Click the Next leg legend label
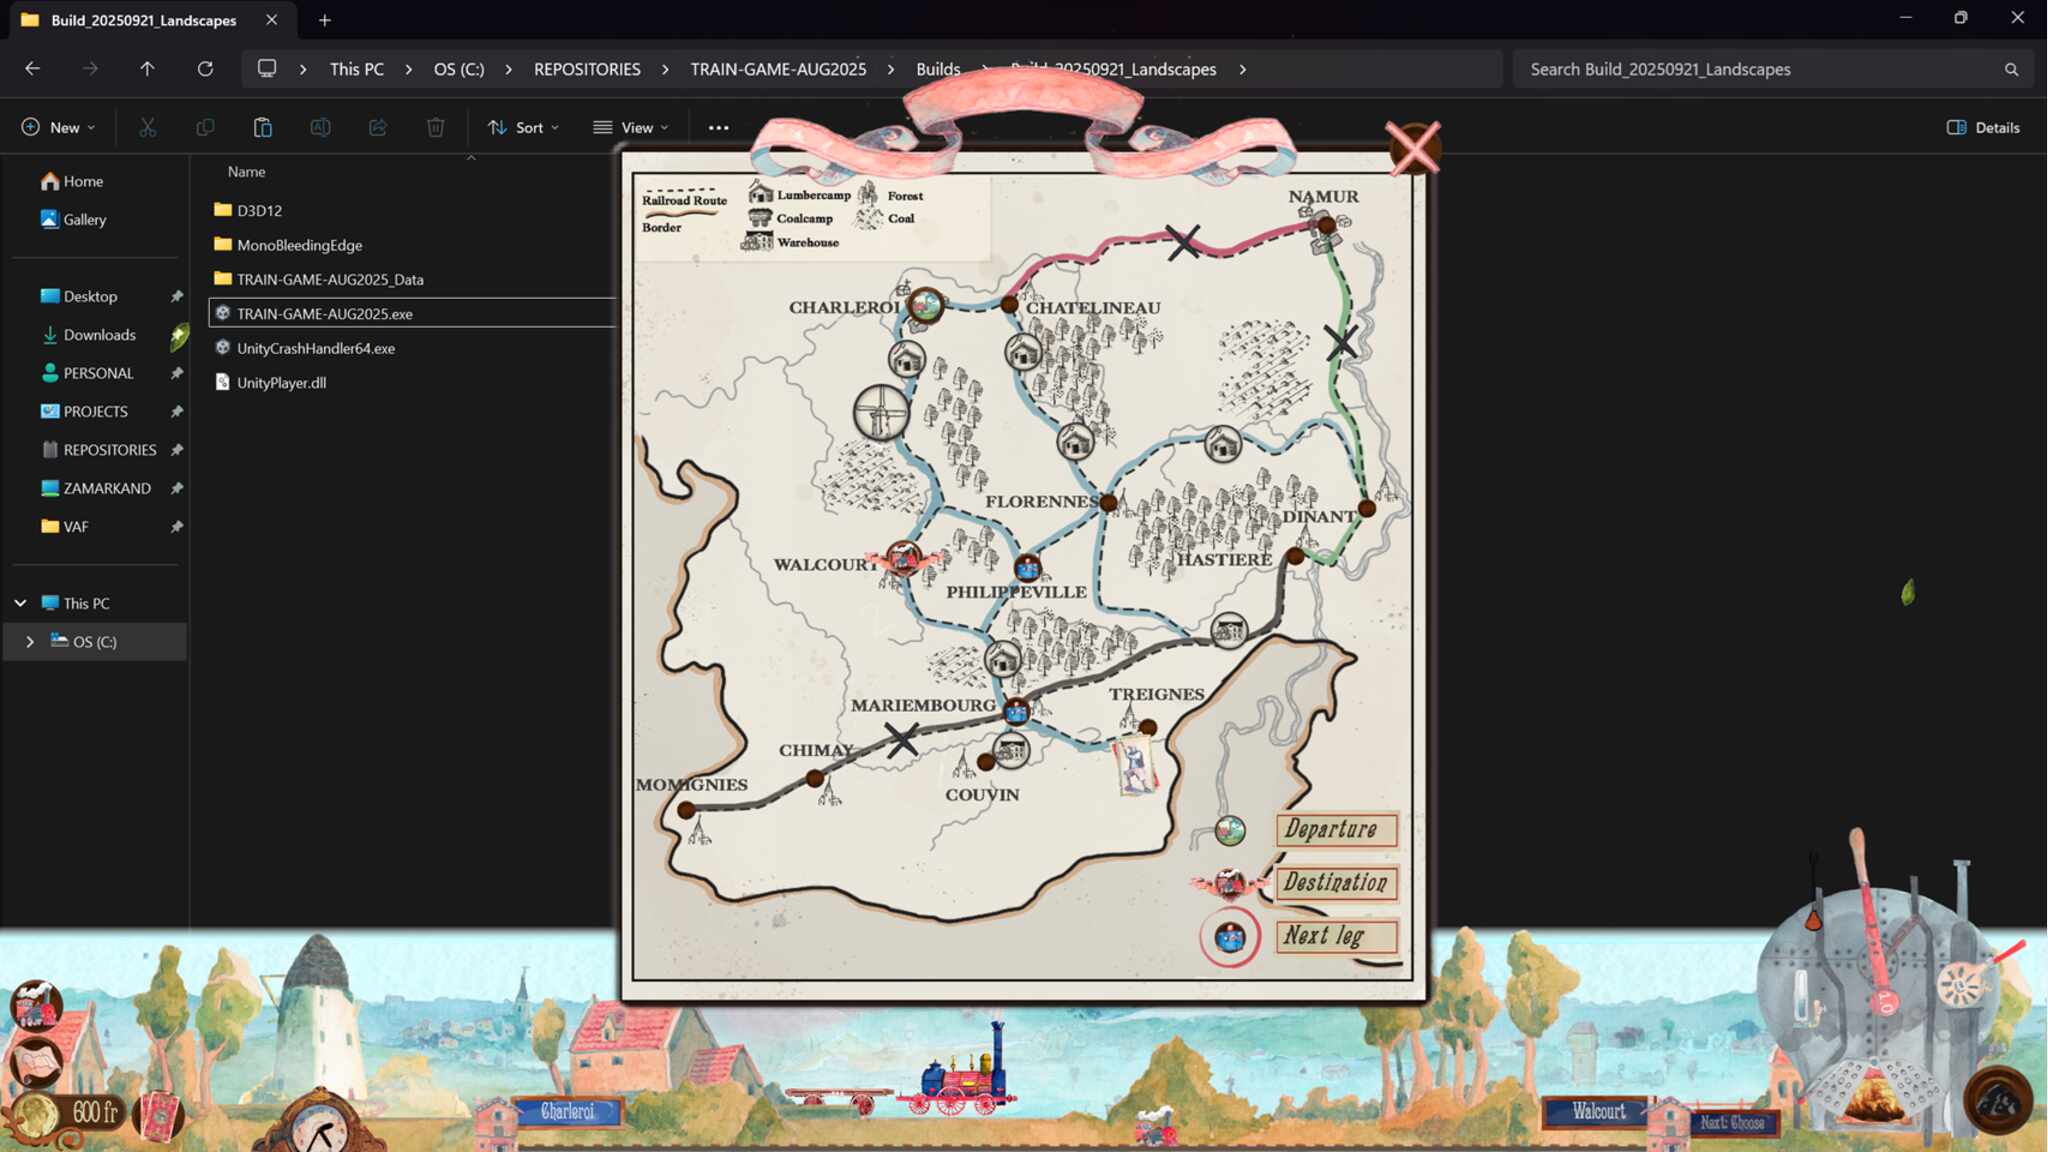This screenshot has height=1152, width=2048. click(1335, 936)
